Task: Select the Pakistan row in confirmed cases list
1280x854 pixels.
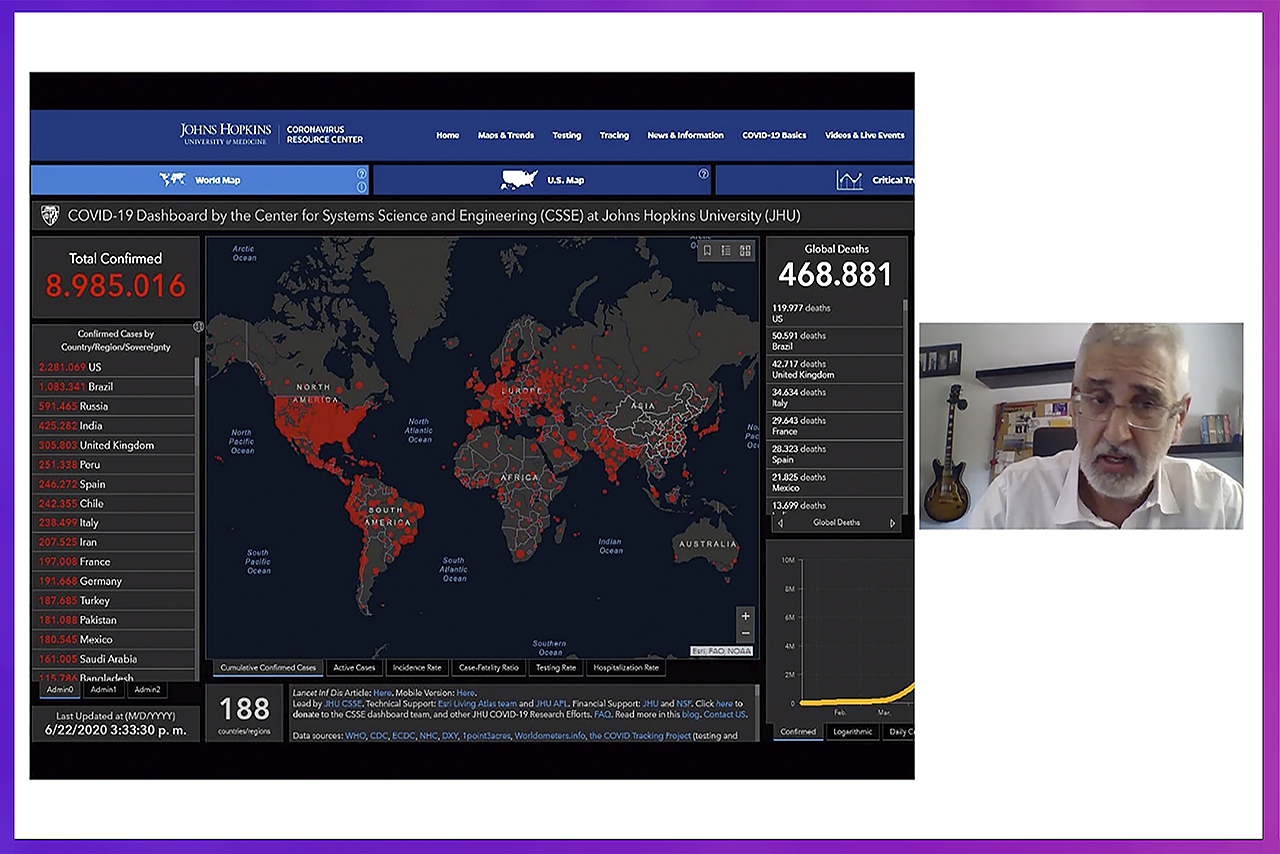Action: coord(115,620)
